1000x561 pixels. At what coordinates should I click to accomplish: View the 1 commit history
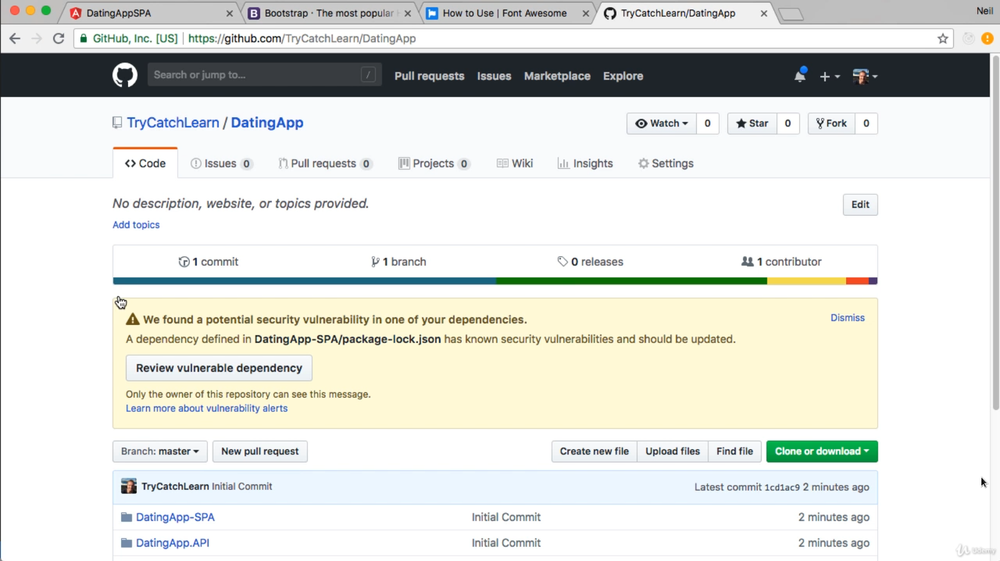point(209,261)
